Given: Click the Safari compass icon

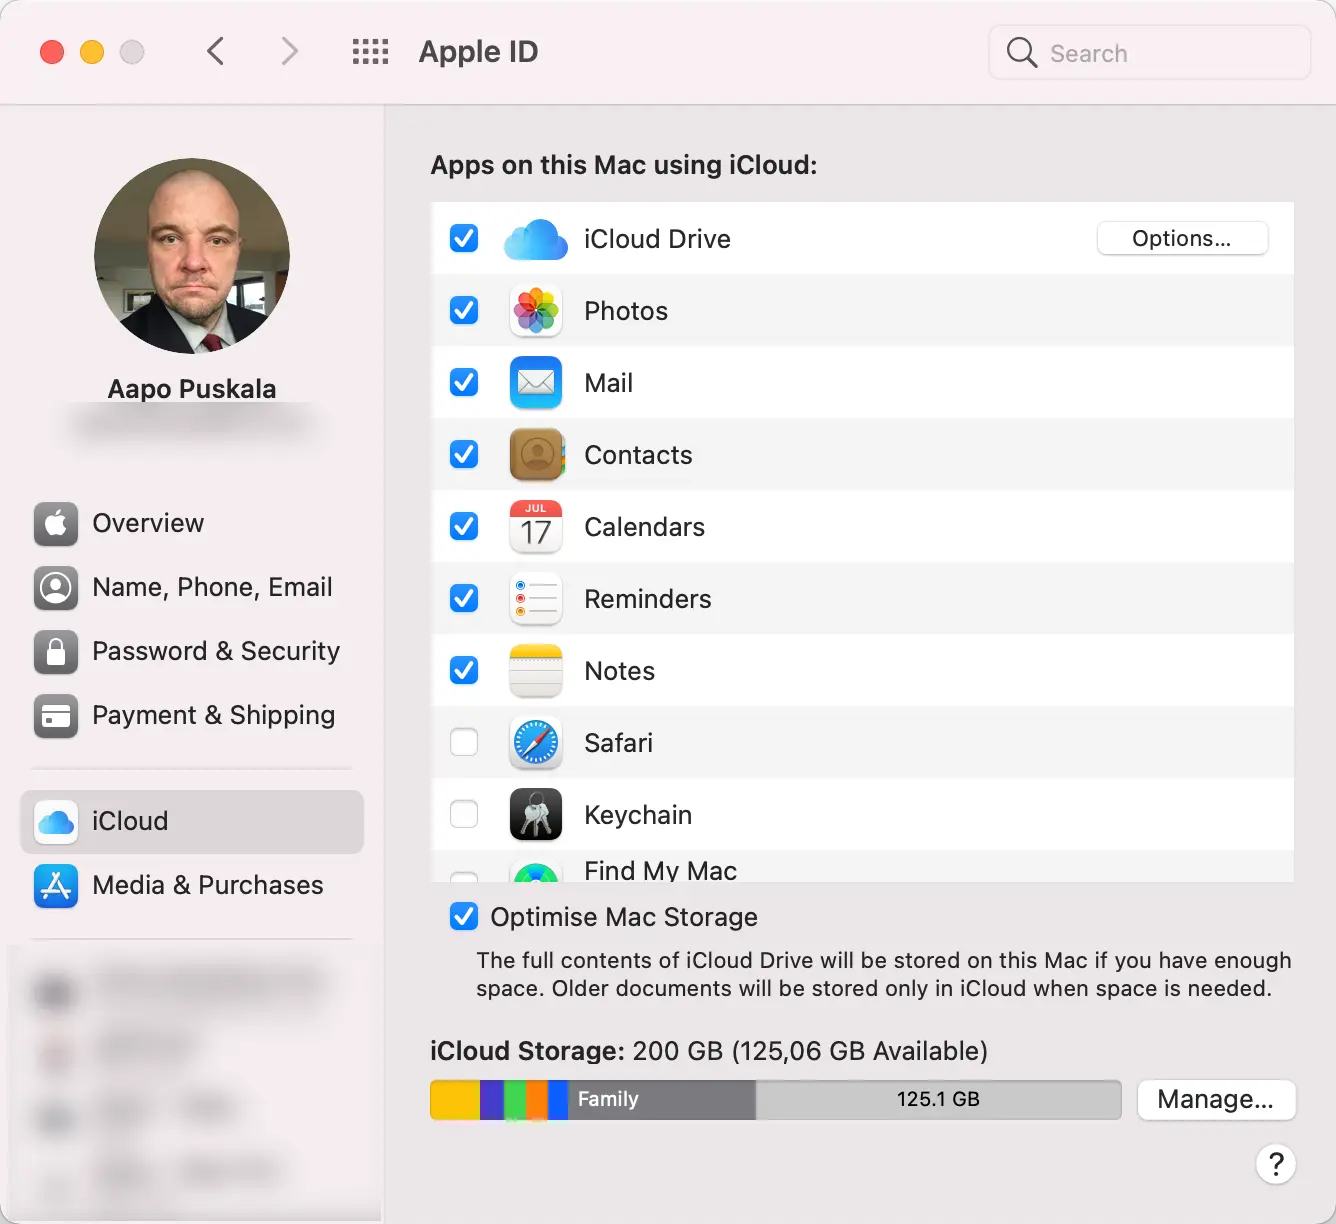Looking at the screenshot, I should 536,743.
